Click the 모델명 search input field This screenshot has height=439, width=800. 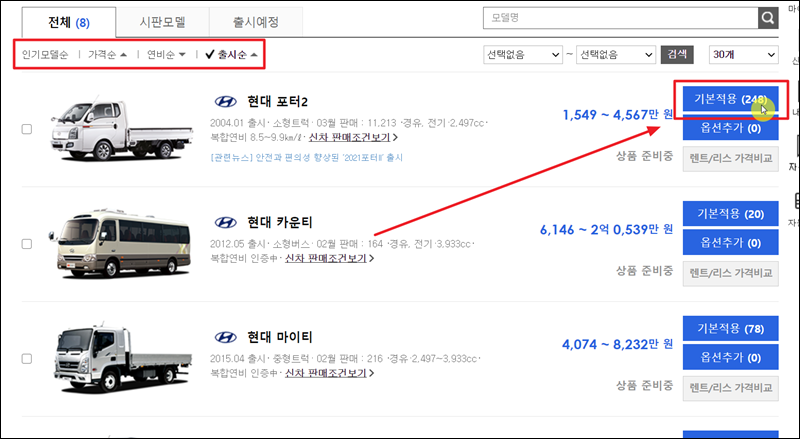click(x=620, y=18)
